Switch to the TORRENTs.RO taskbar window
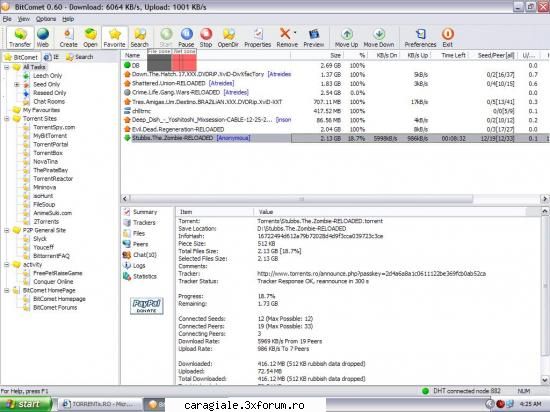Image resolution: width=550 pixels, height=412 pixels. [99, 404]
